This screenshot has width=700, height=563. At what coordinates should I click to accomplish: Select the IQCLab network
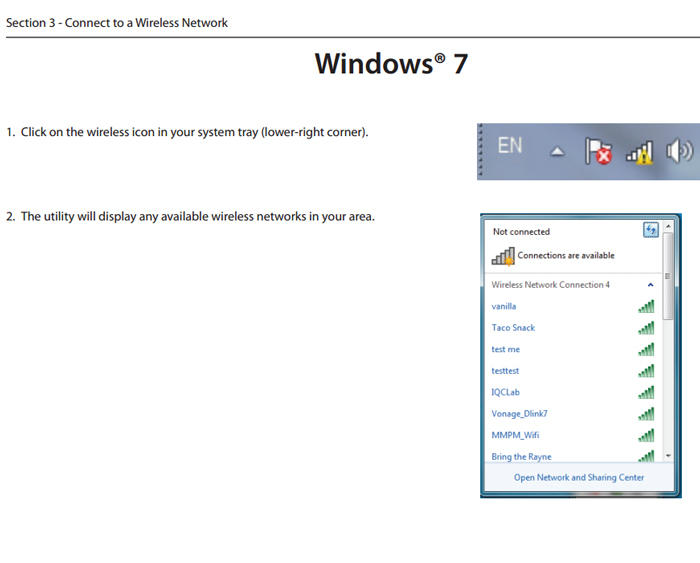pyautogui.click(x=573, y=392)
